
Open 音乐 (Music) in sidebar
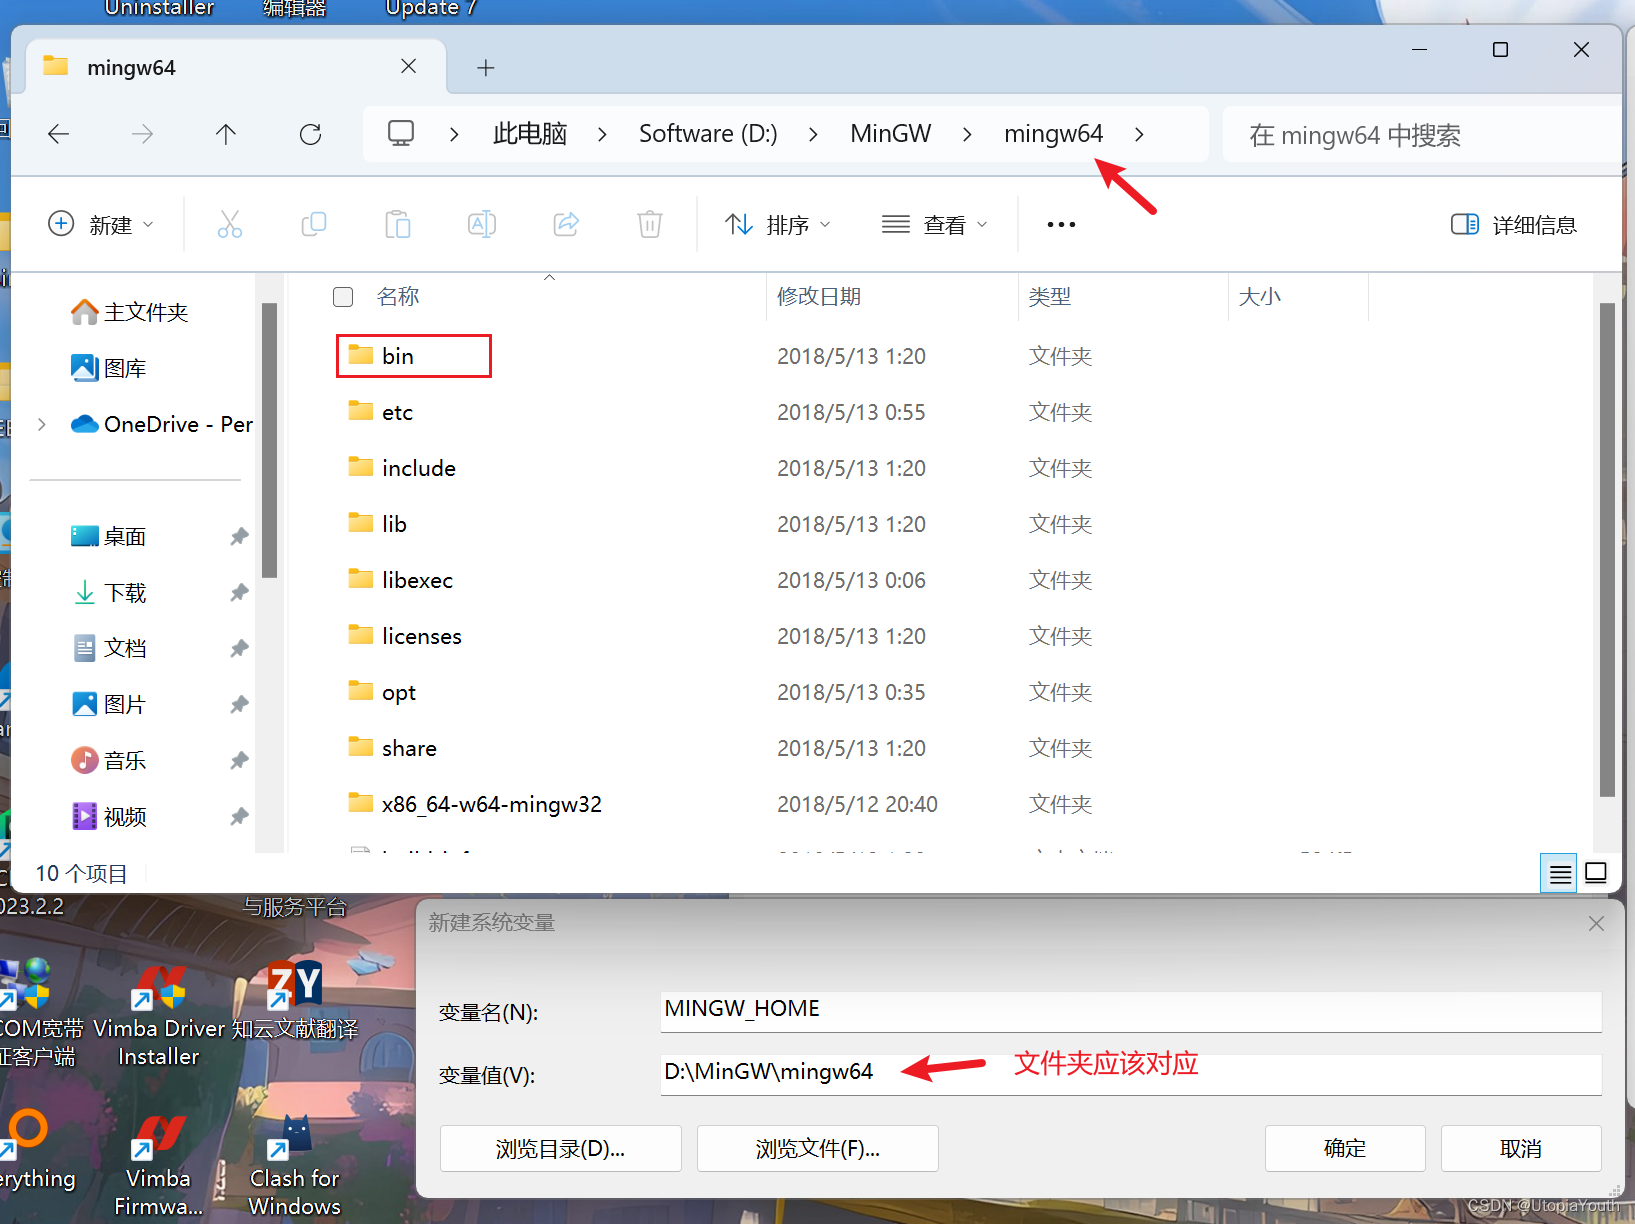coord(110,760)
